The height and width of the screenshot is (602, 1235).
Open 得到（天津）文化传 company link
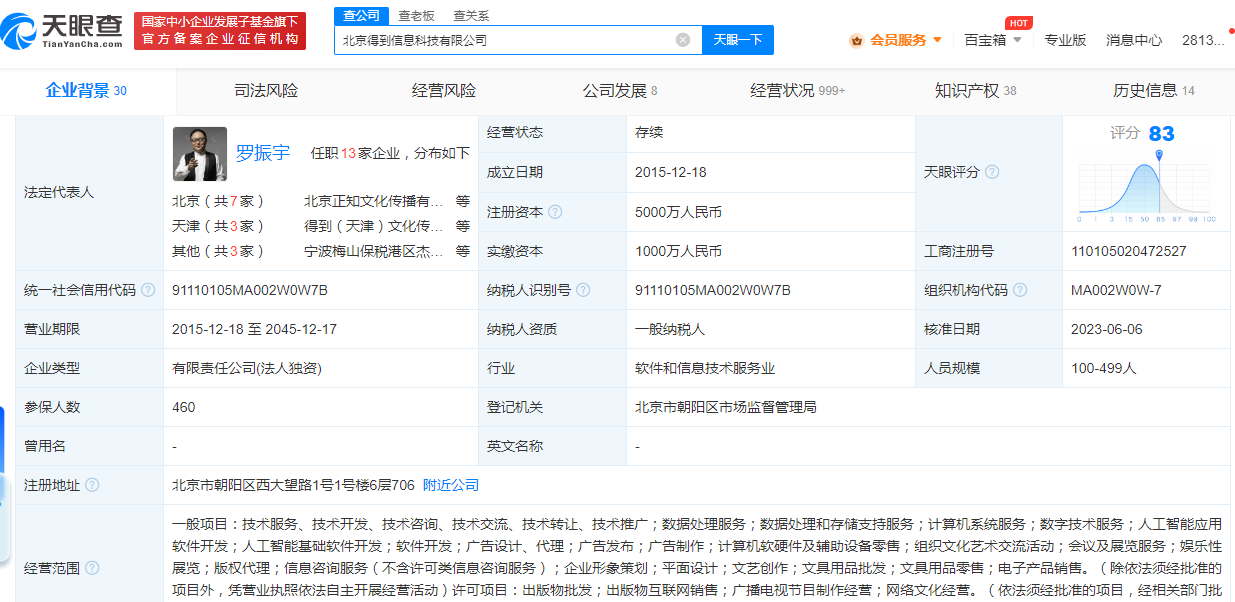click(x=373, y=226)
